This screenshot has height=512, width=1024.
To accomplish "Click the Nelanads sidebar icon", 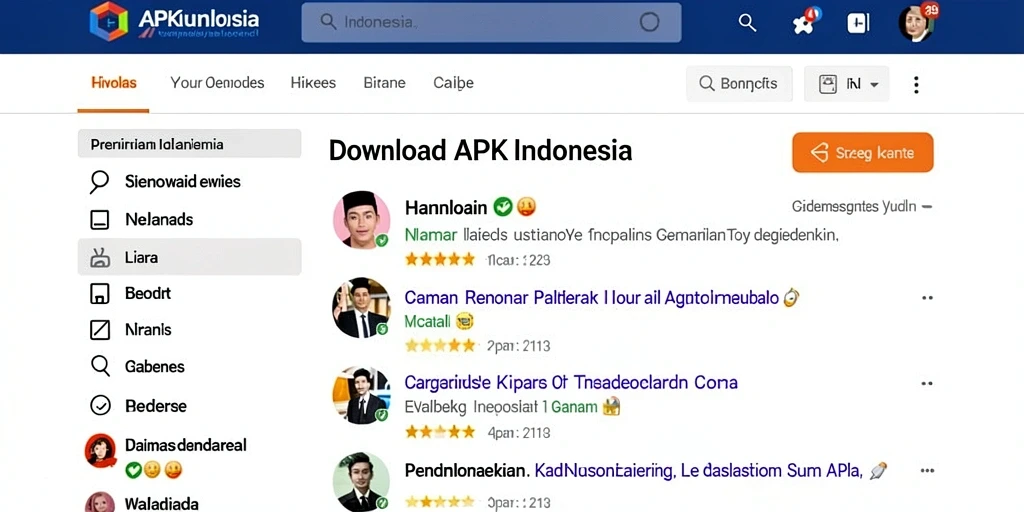I will click(99, 219).
